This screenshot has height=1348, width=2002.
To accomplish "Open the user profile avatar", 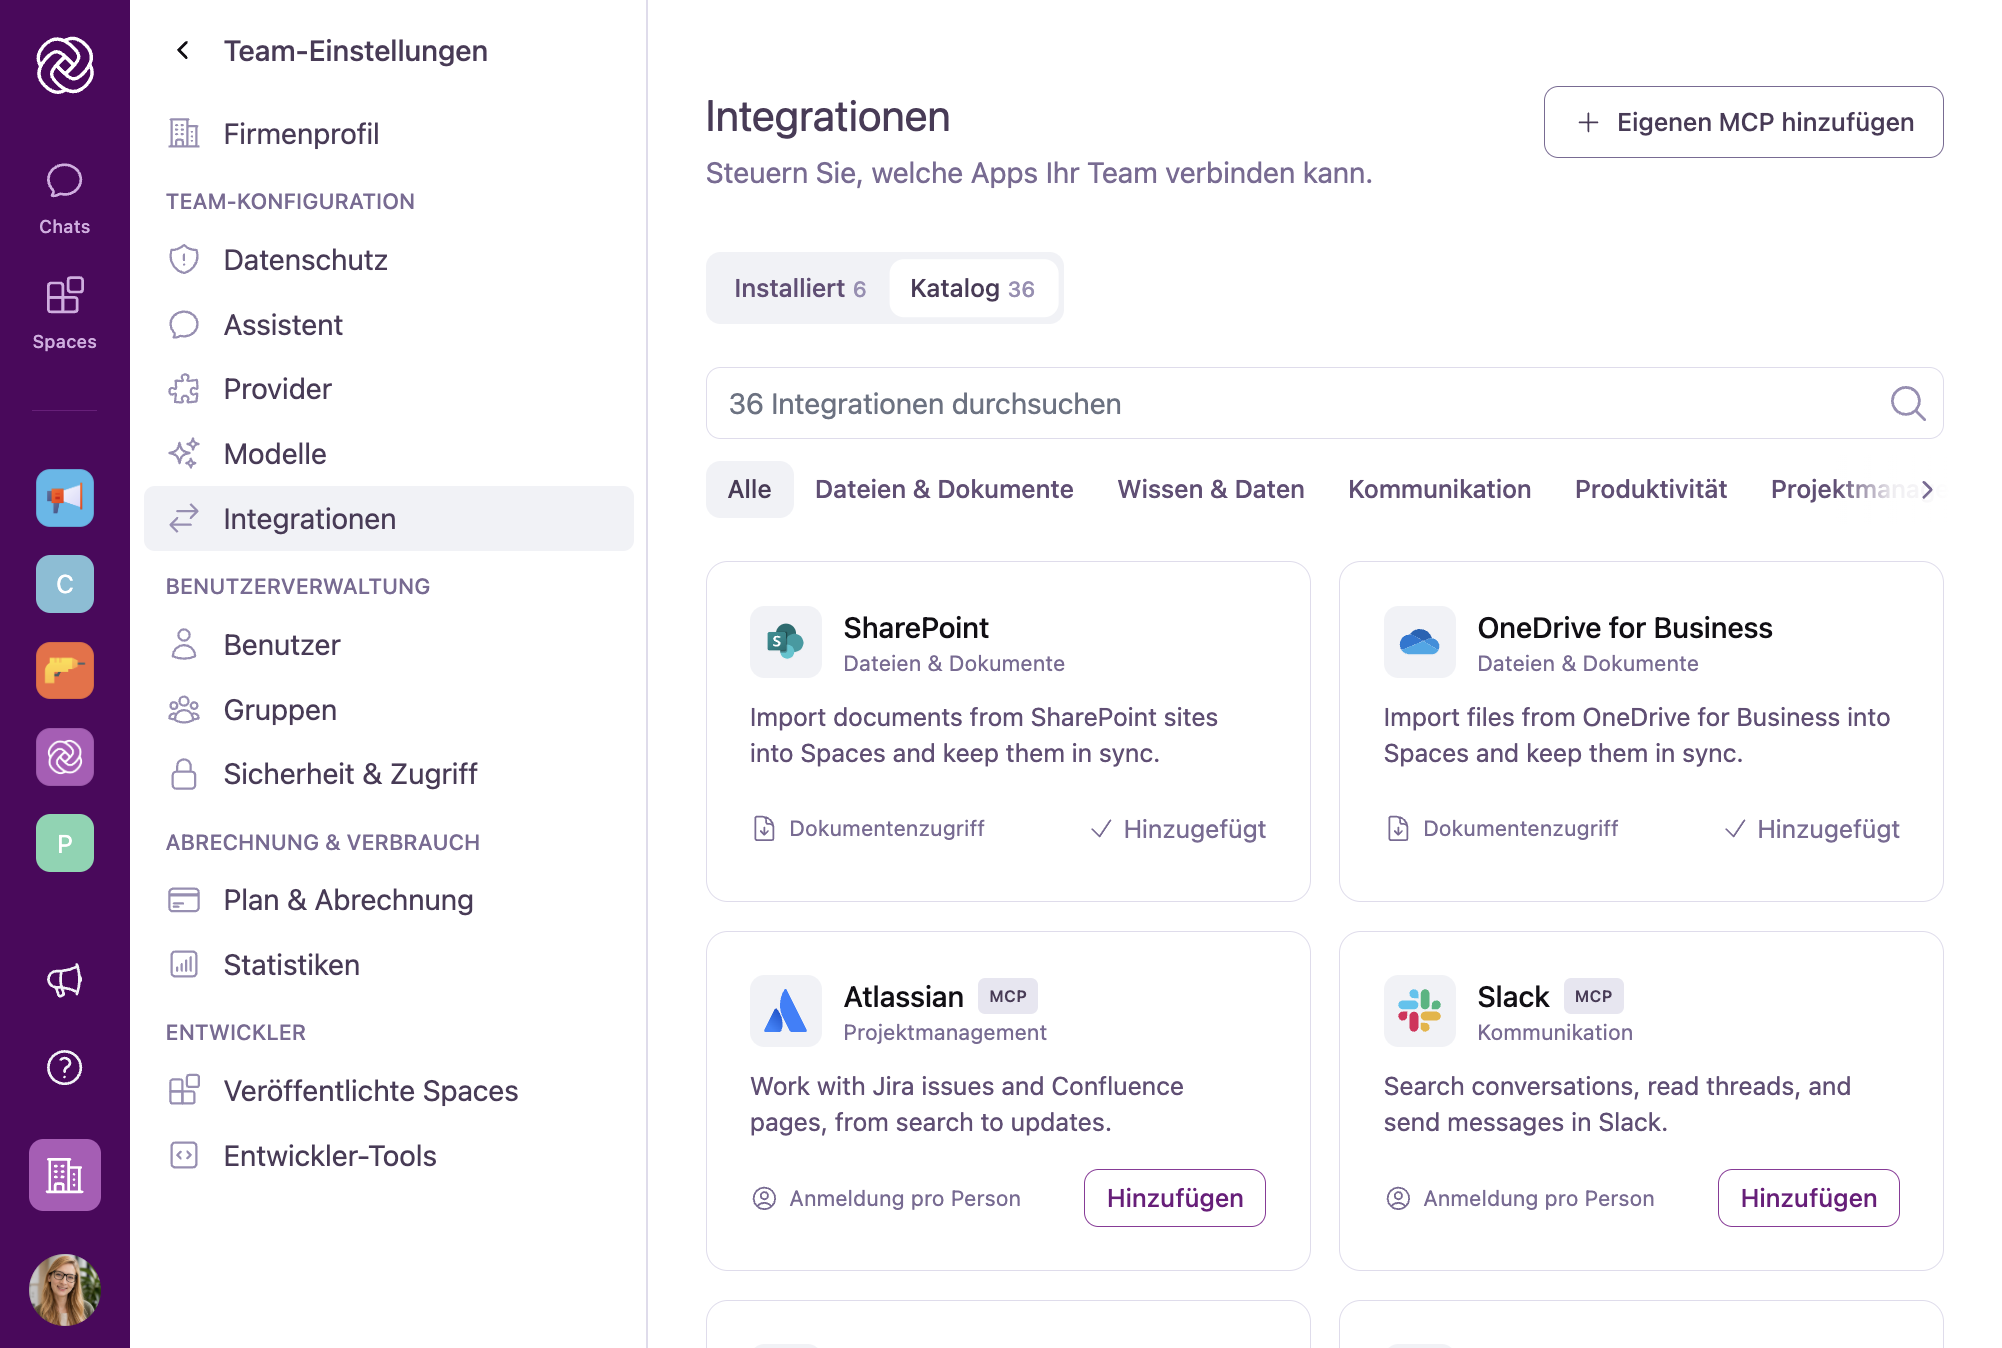I will tap(65, 1290).
